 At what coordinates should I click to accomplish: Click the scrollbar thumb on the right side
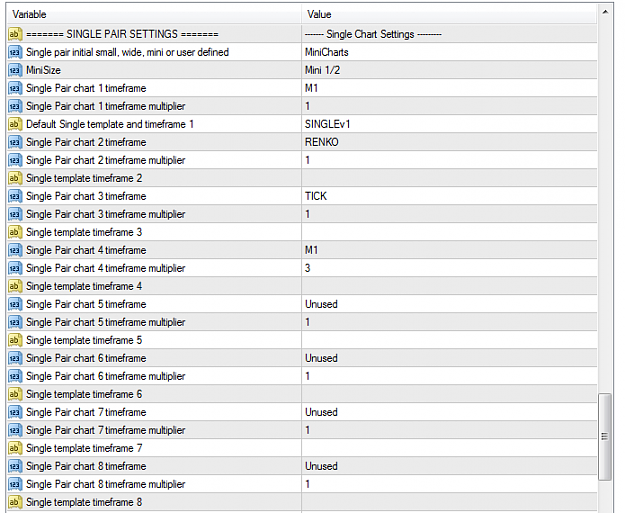tap(605, 437)
